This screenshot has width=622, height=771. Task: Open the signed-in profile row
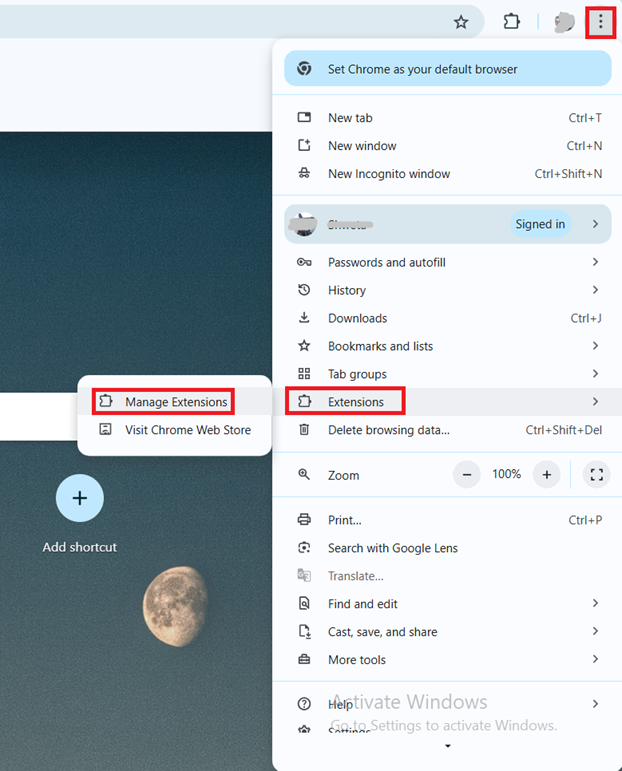point(447,224)
